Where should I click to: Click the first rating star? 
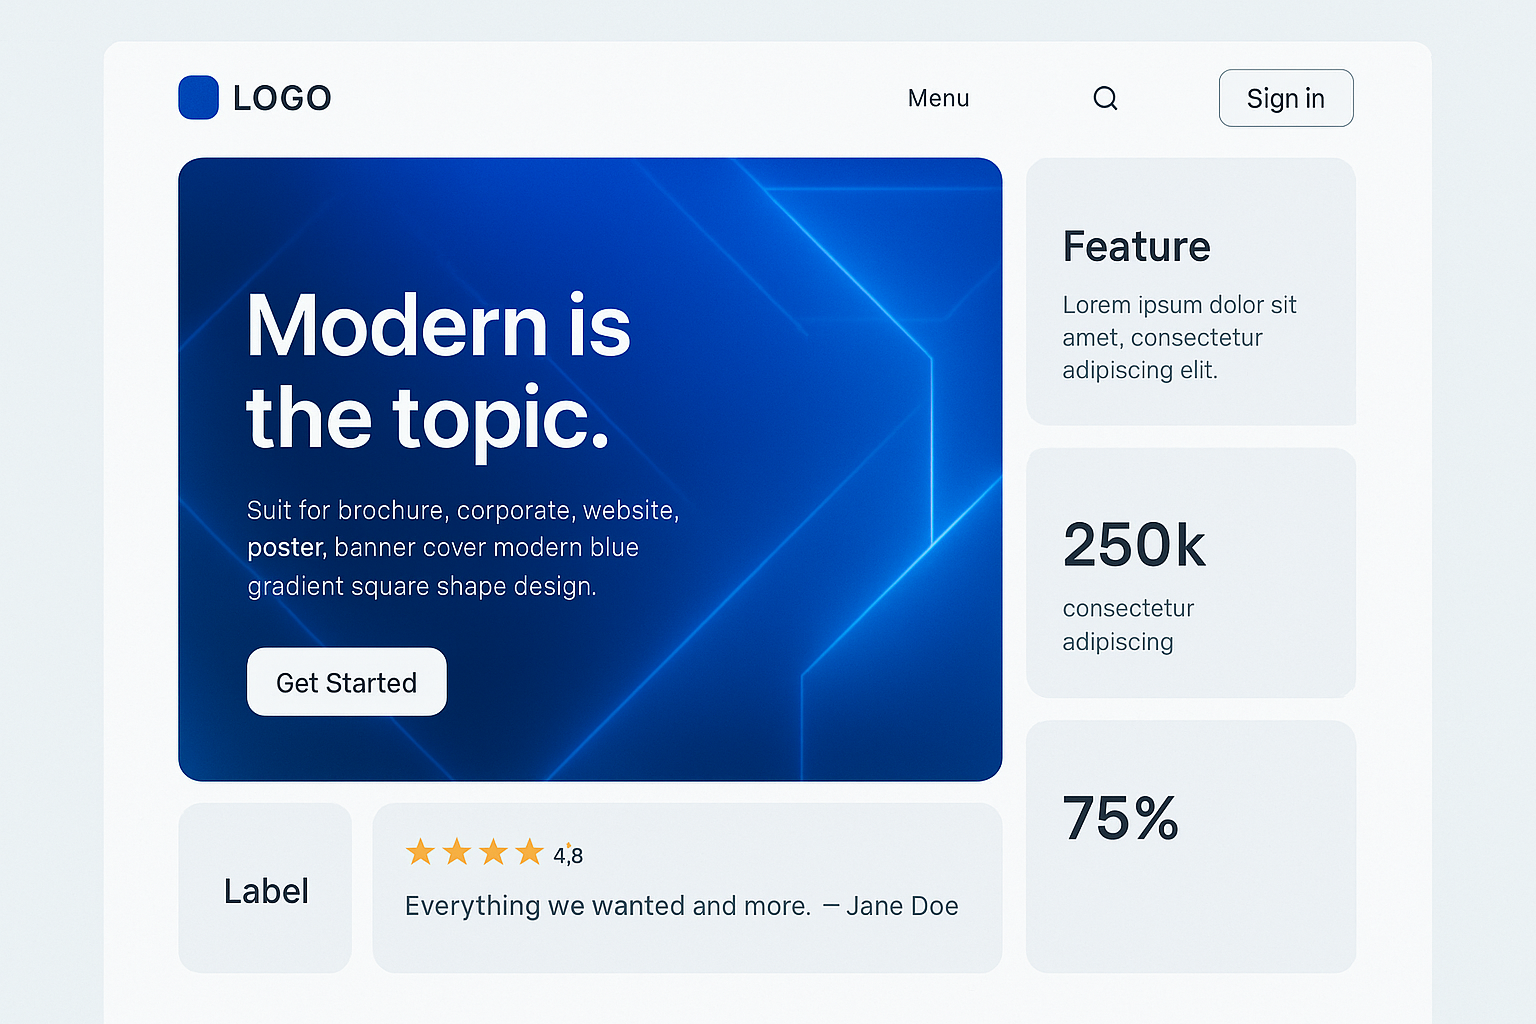(x=420, y=852)
